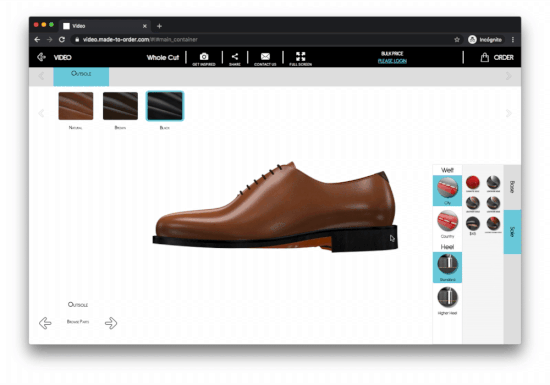The height and width of the screenshot is (385, 550).
Task: Choose the Brown outsole color swatch
Action: point(120,106)
